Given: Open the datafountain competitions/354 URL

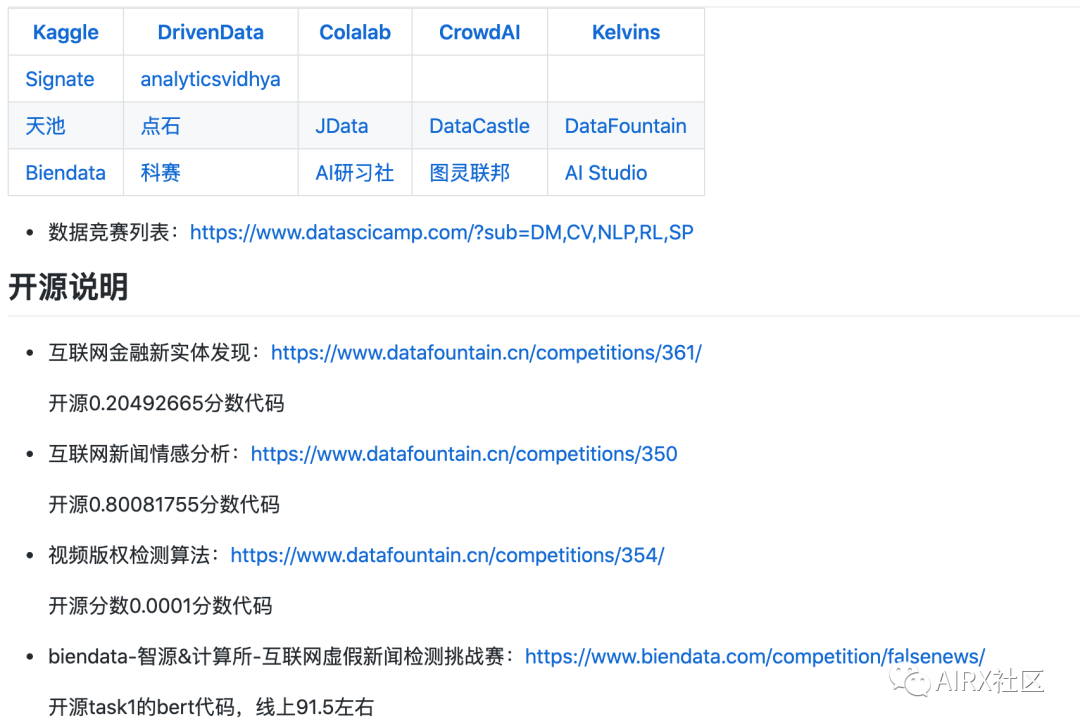Looking at the screenshot, I should click(x=447, y=555).
